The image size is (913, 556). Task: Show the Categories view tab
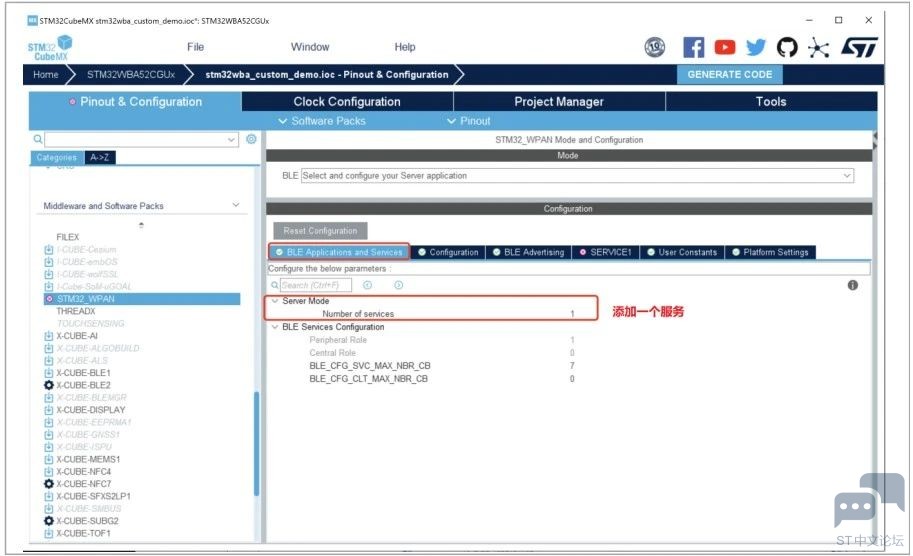pyautogui.click(x=56, y=157)
